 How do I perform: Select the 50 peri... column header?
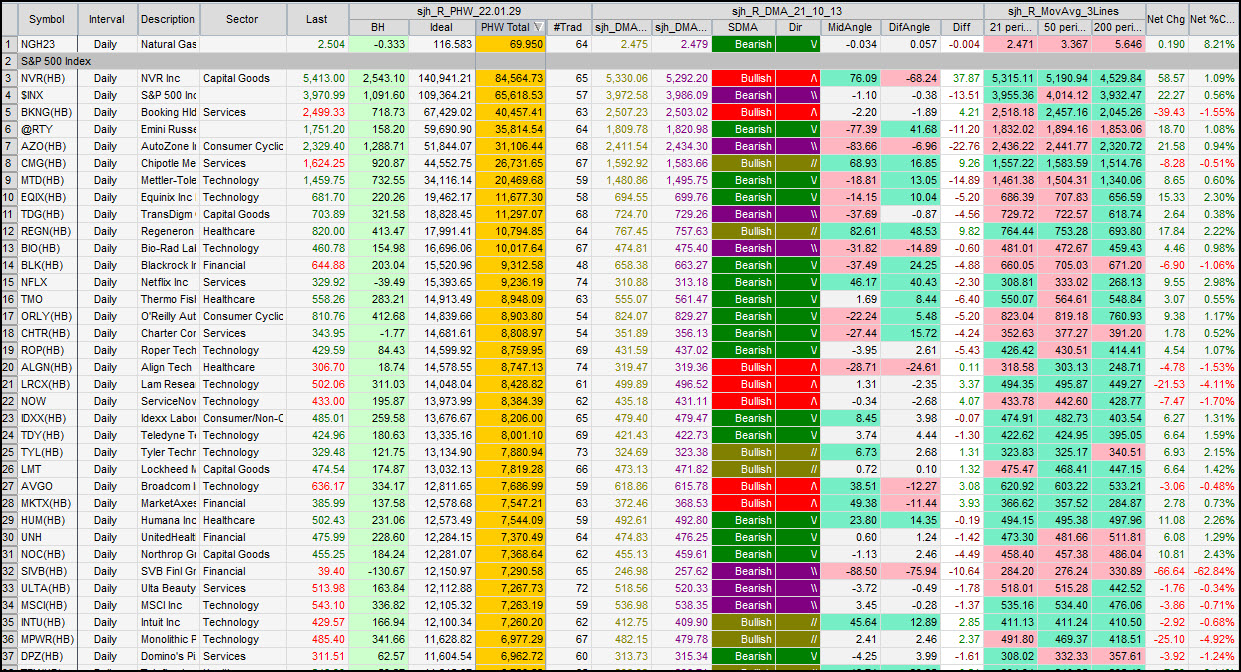point(1064,27)
